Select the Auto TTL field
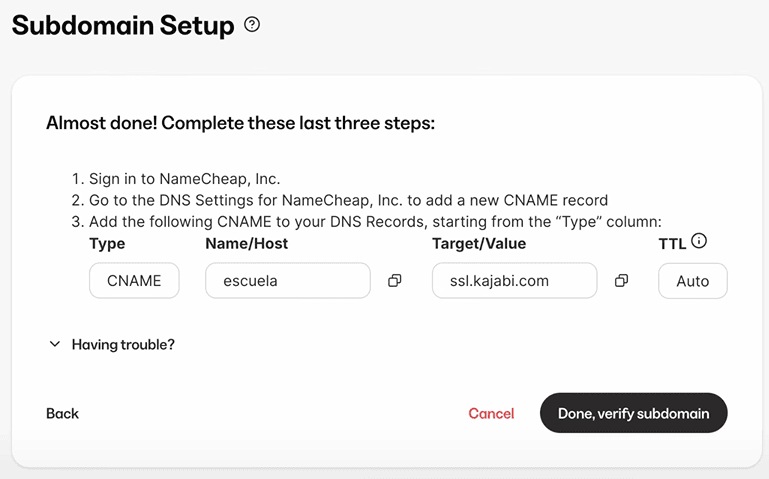 [692, 281]
